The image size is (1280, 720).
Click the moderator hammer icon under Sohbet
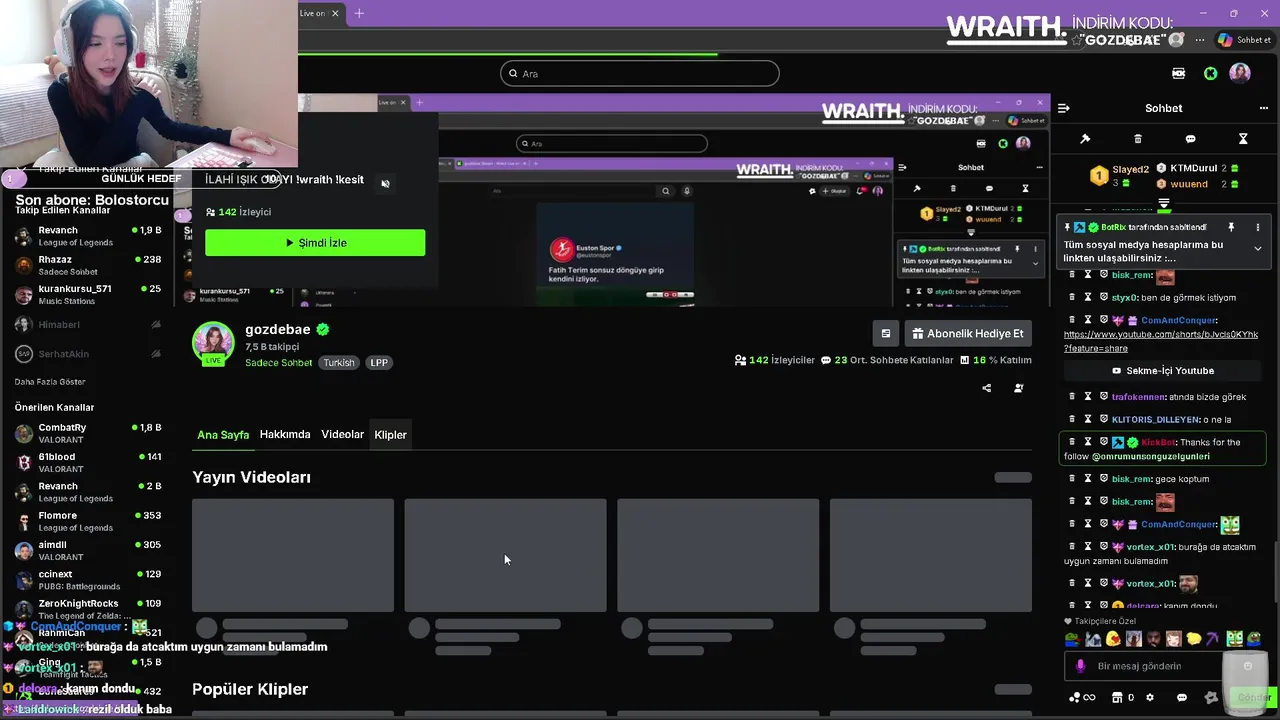[x=1085, y=139]
